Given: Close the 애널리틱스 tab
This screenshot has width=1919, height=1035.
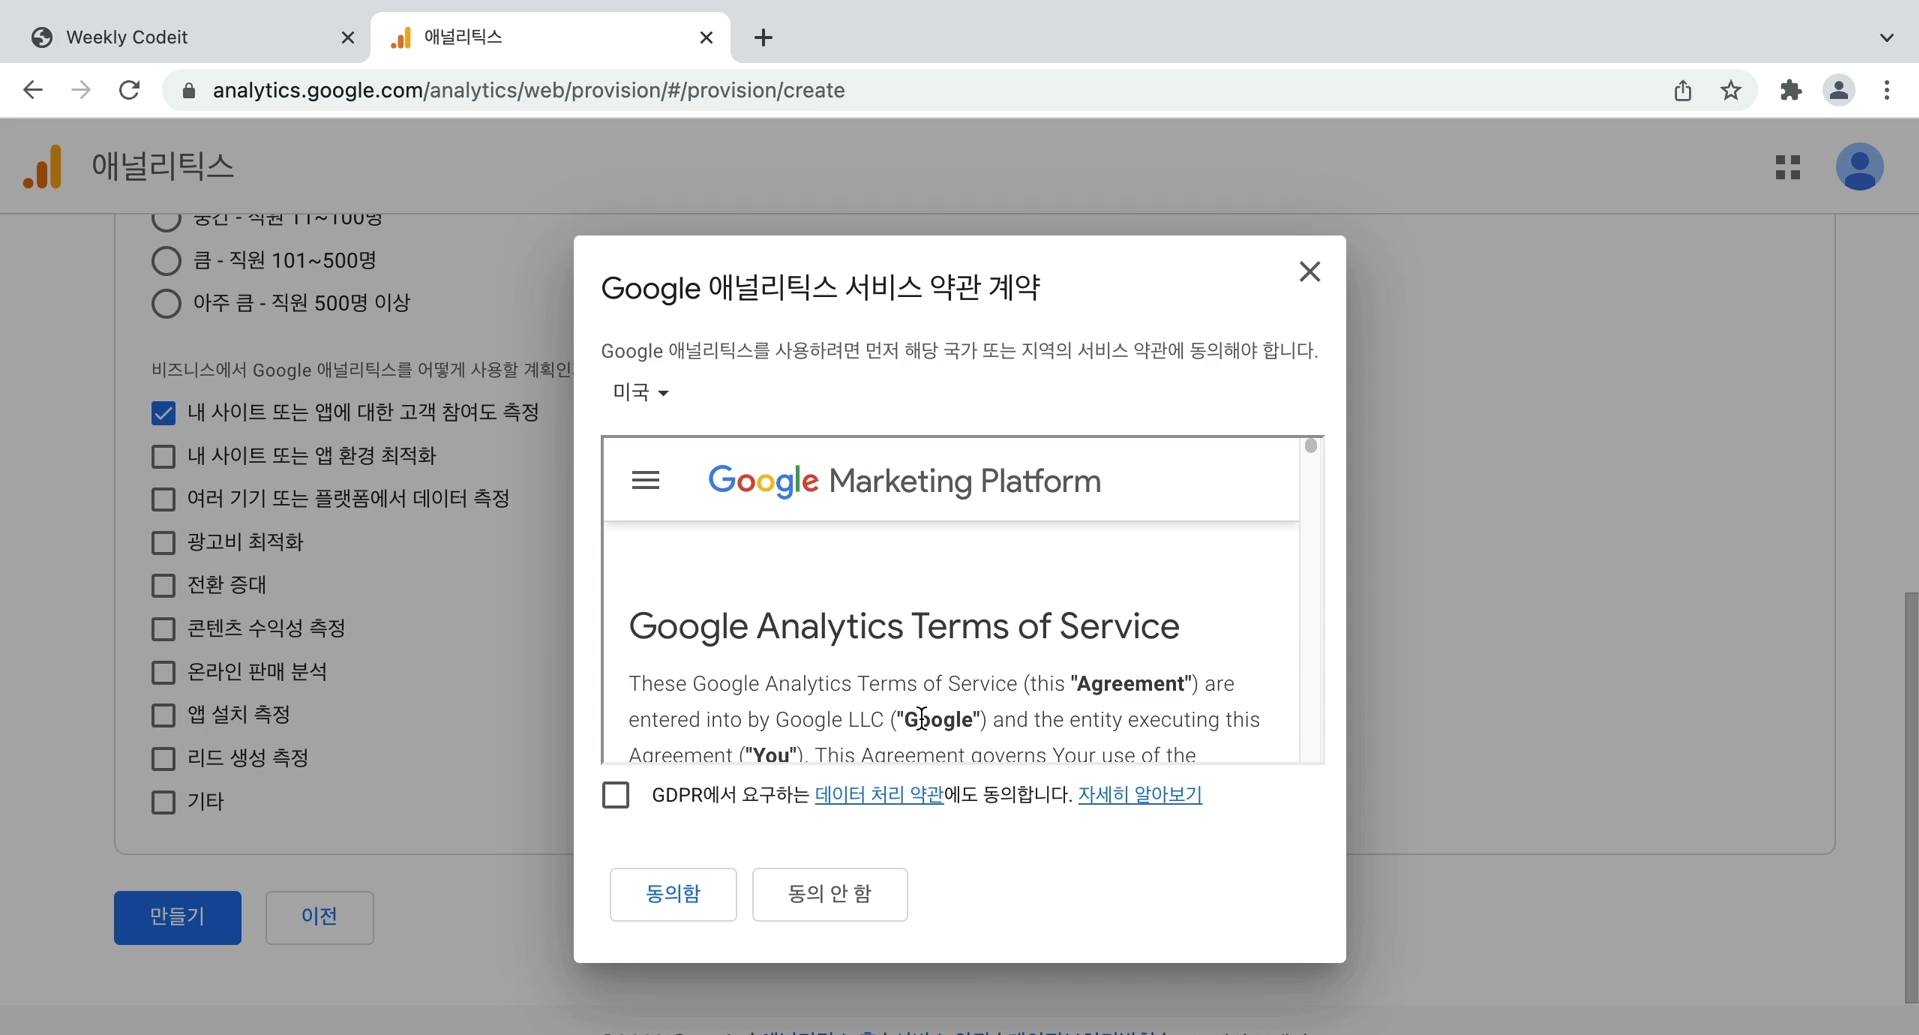Looking at the screenshot, I should pyautogui.click(x=706, y=38).
